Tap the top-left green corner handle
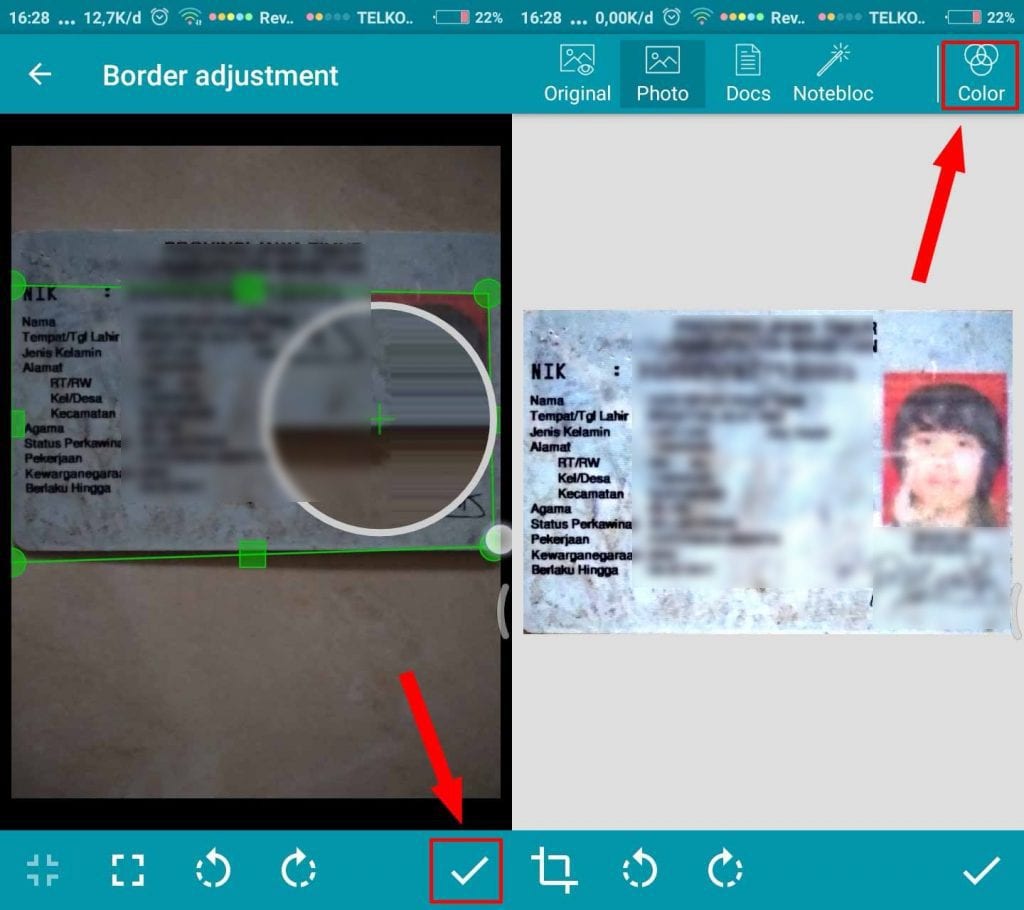The width and height of the screenshot is (1024, 910). coord(17,285)
